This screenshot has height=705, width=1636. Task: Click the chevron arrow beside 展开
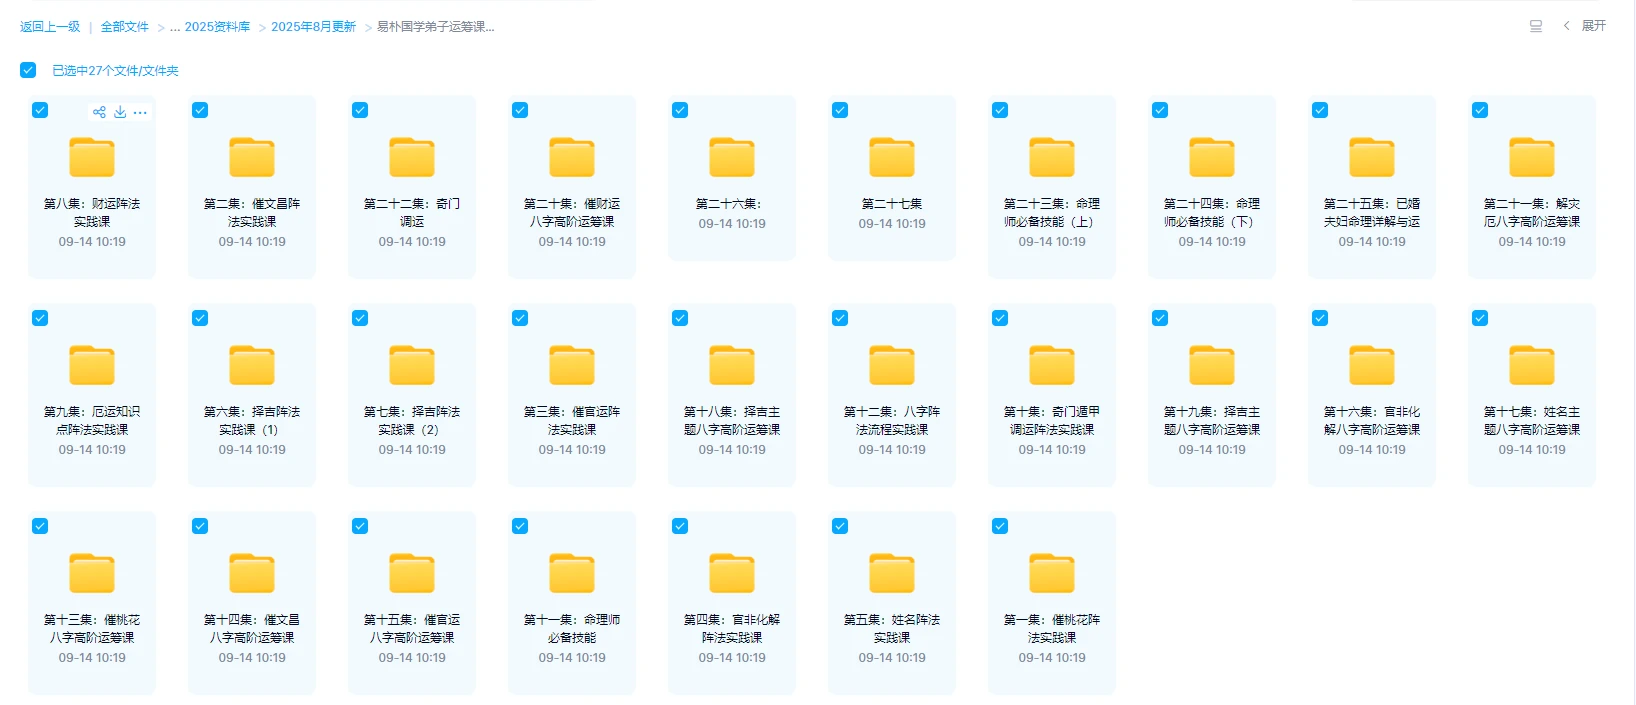pos(1566,26)
